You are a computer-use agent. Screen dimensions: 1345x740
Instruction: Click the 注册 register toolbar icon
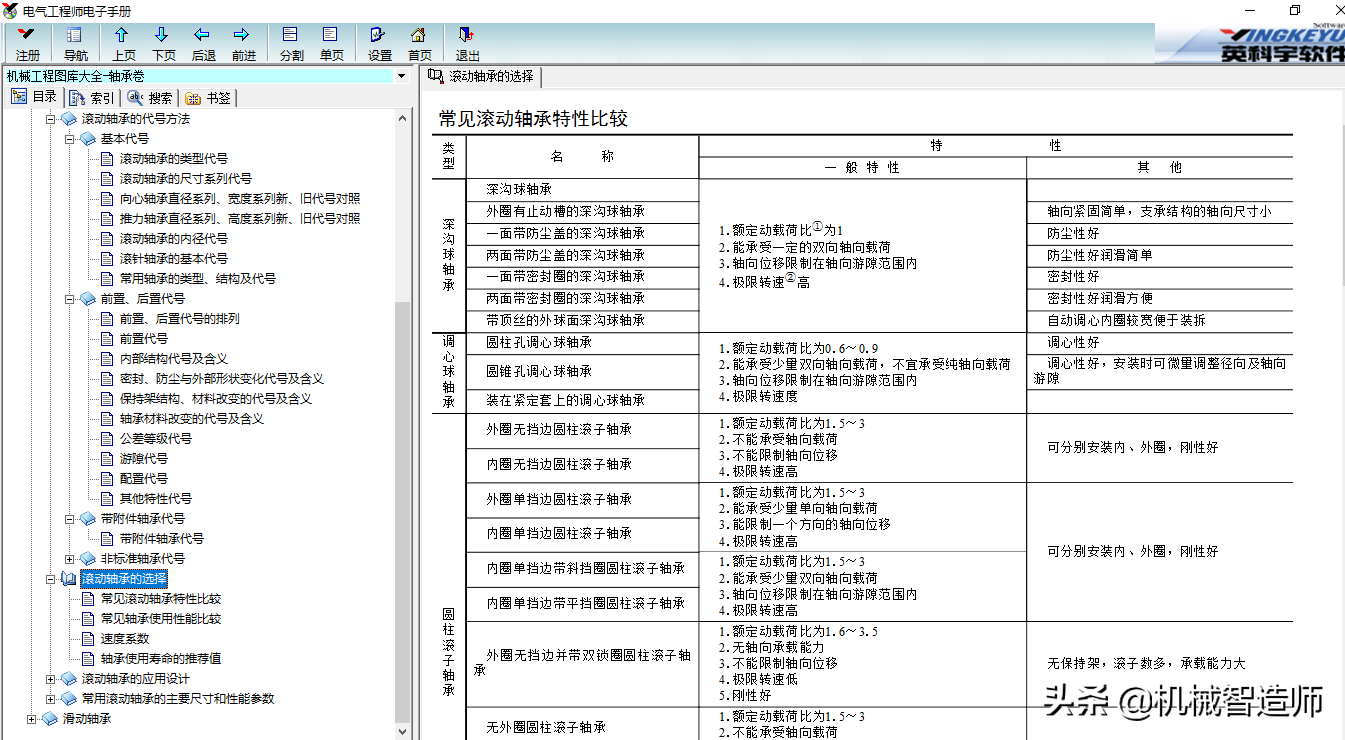(28, 35)
